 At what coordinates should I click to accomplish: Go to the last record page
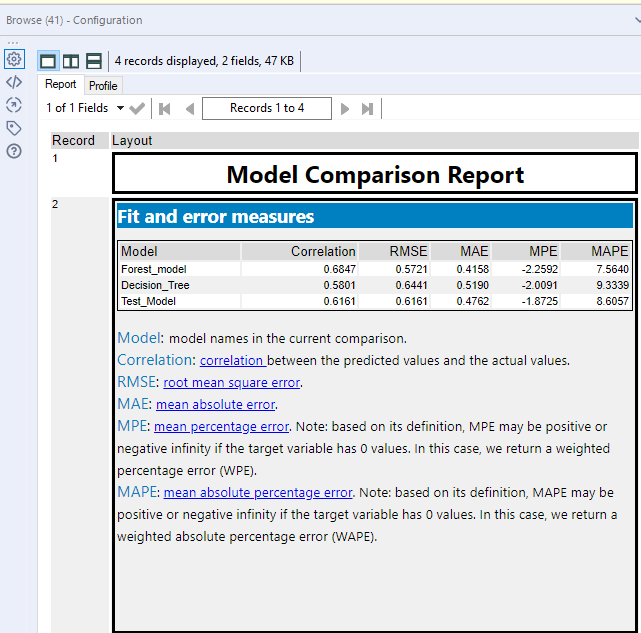click(368, 109)
